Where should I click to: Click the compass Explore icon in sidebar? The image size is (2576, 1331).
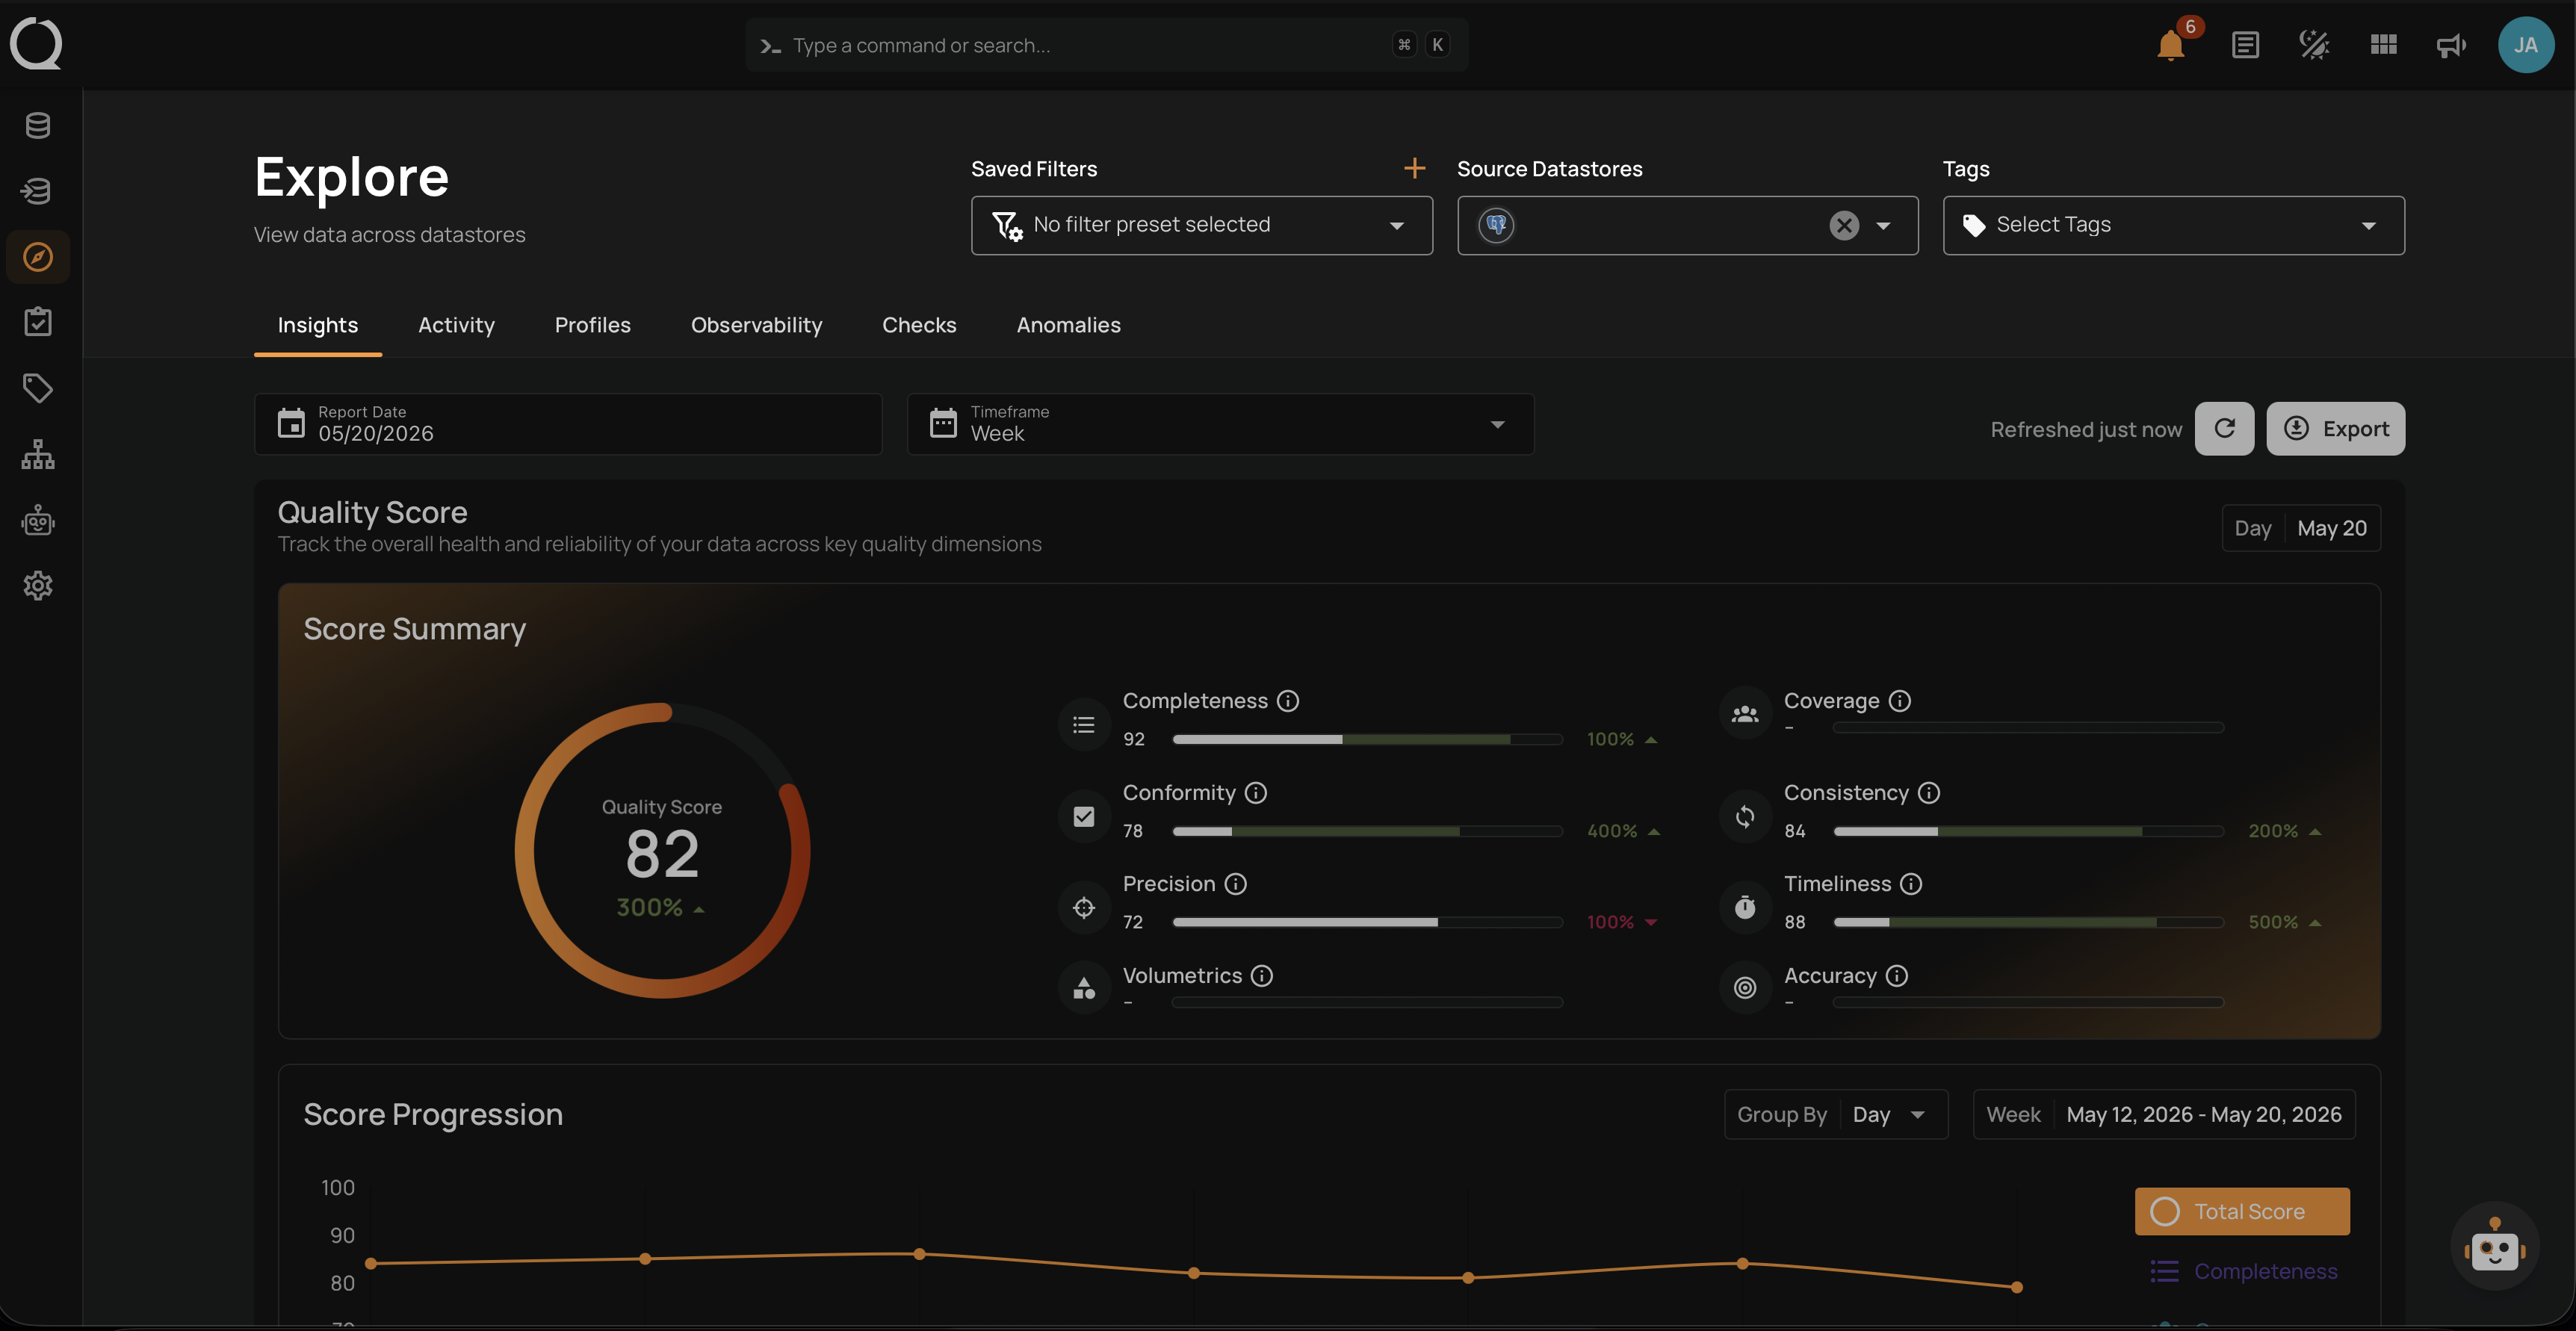click(x=38, y=257)
